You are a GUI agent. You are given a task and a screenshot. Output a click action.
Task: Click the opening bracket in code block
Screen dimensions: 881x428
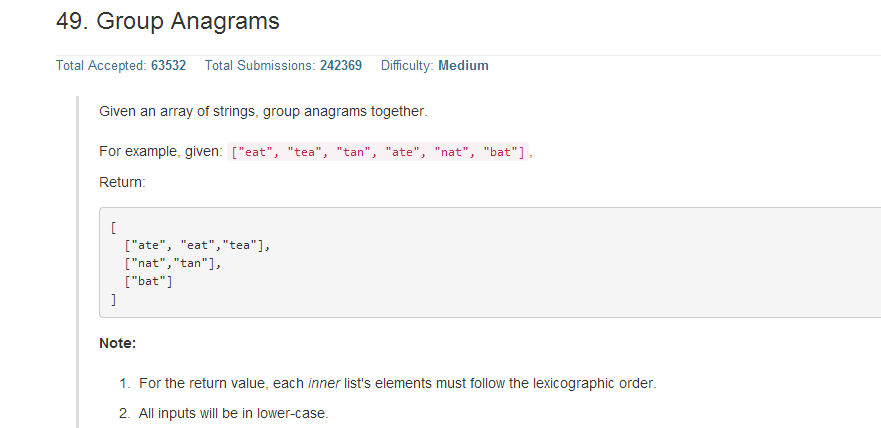click(113, 227)
